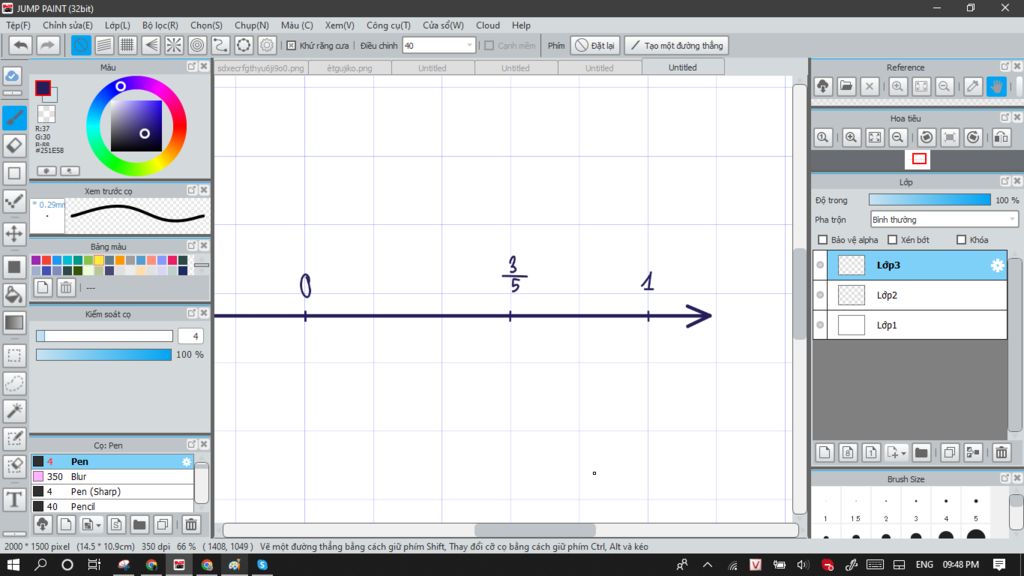Click the brush size value field
Image resolution: width=1024 pixels, height=576 pixels.
(x=190, y=336)
